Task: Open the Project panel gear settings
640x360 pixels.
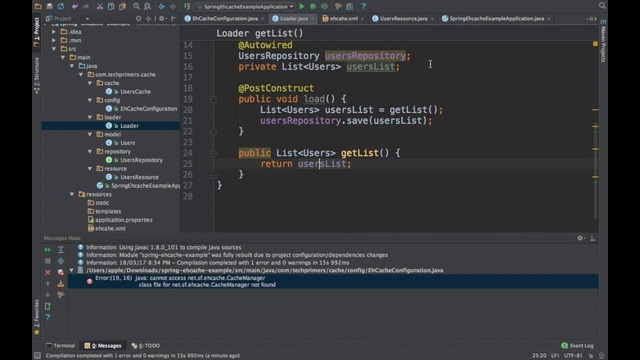Action: [162, 18]
